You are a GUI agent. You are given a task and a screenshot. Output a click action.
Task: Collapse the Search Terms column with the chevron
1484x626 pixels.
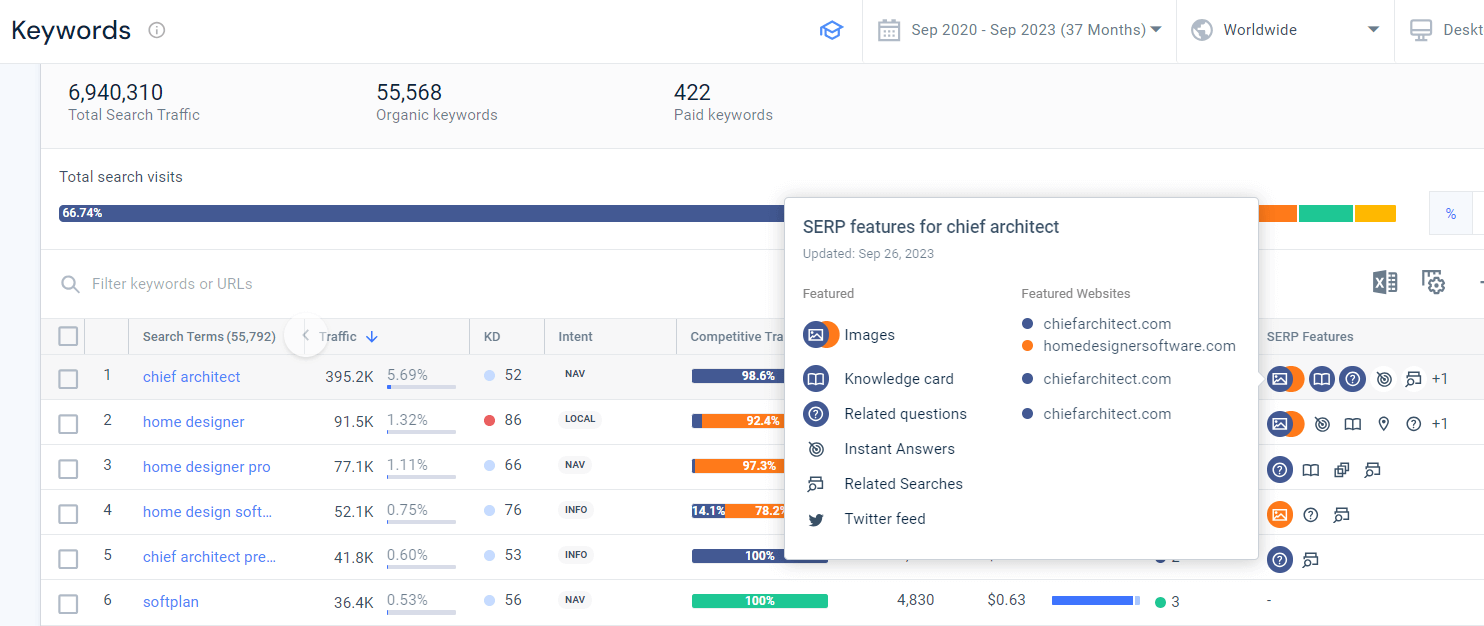tap(305, 336)
